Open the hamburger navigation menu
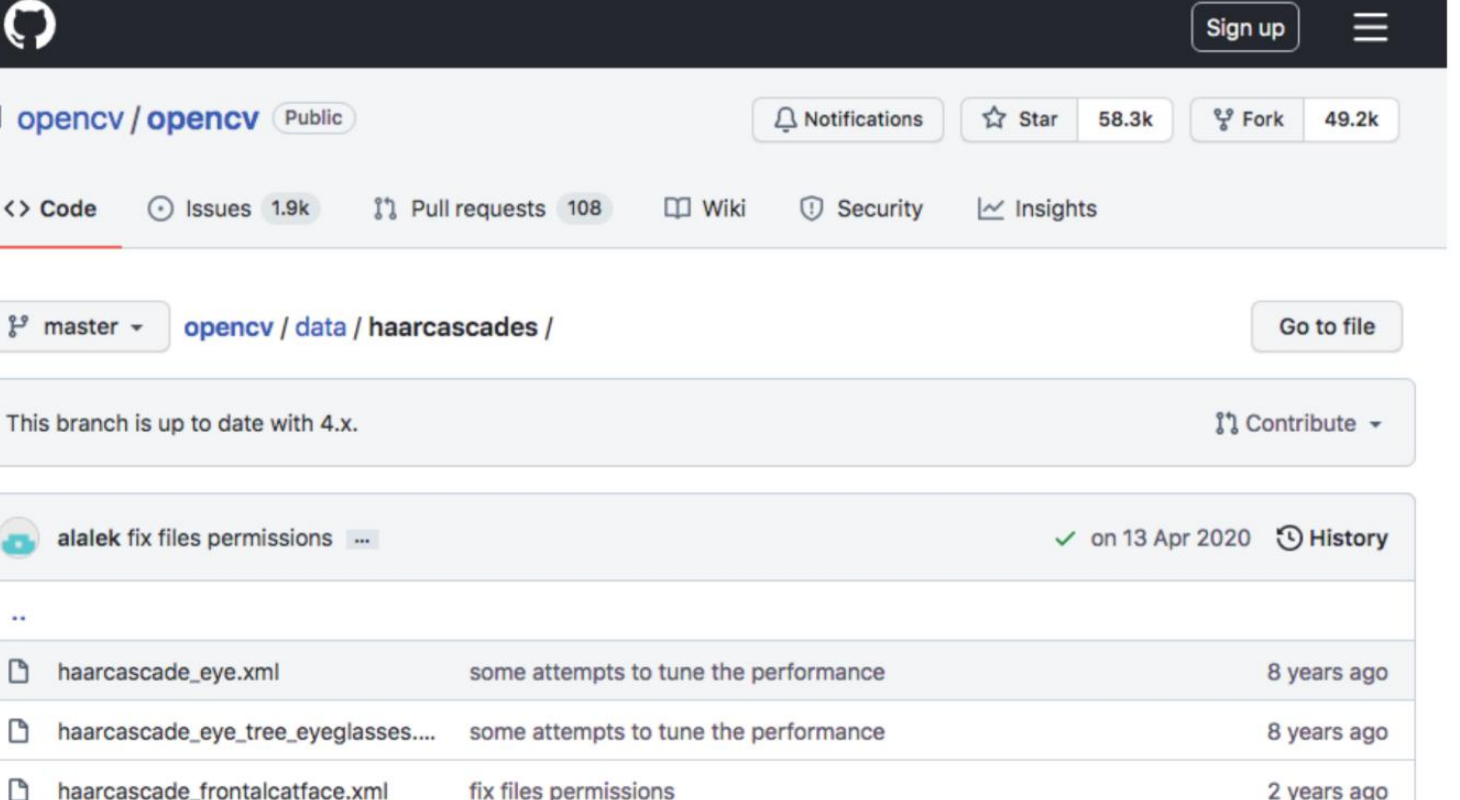 (1370, 28)
